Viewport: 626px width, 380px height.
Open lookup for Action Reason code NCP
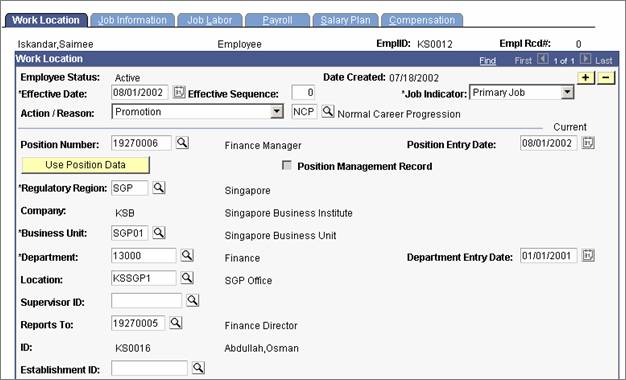tap(328, 111)
